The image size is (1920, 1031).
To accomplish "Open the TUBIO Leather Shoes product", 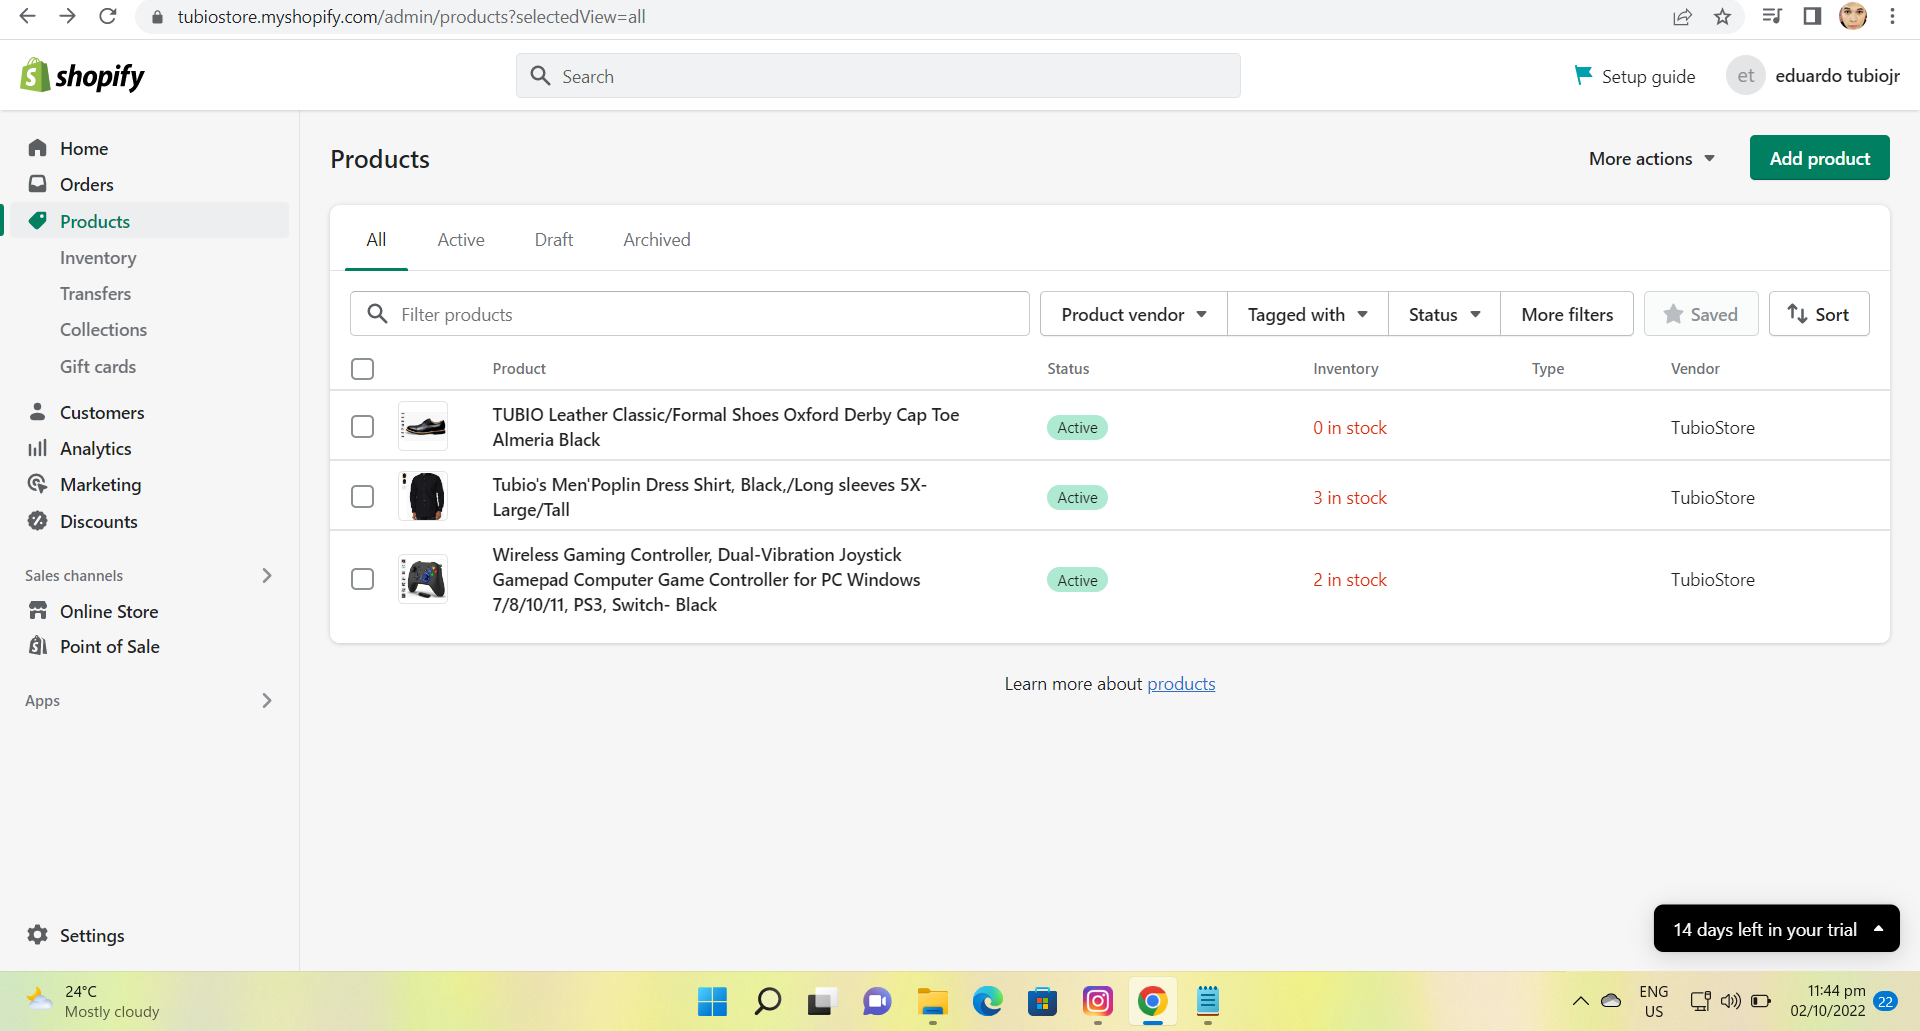I will point(726,427).
